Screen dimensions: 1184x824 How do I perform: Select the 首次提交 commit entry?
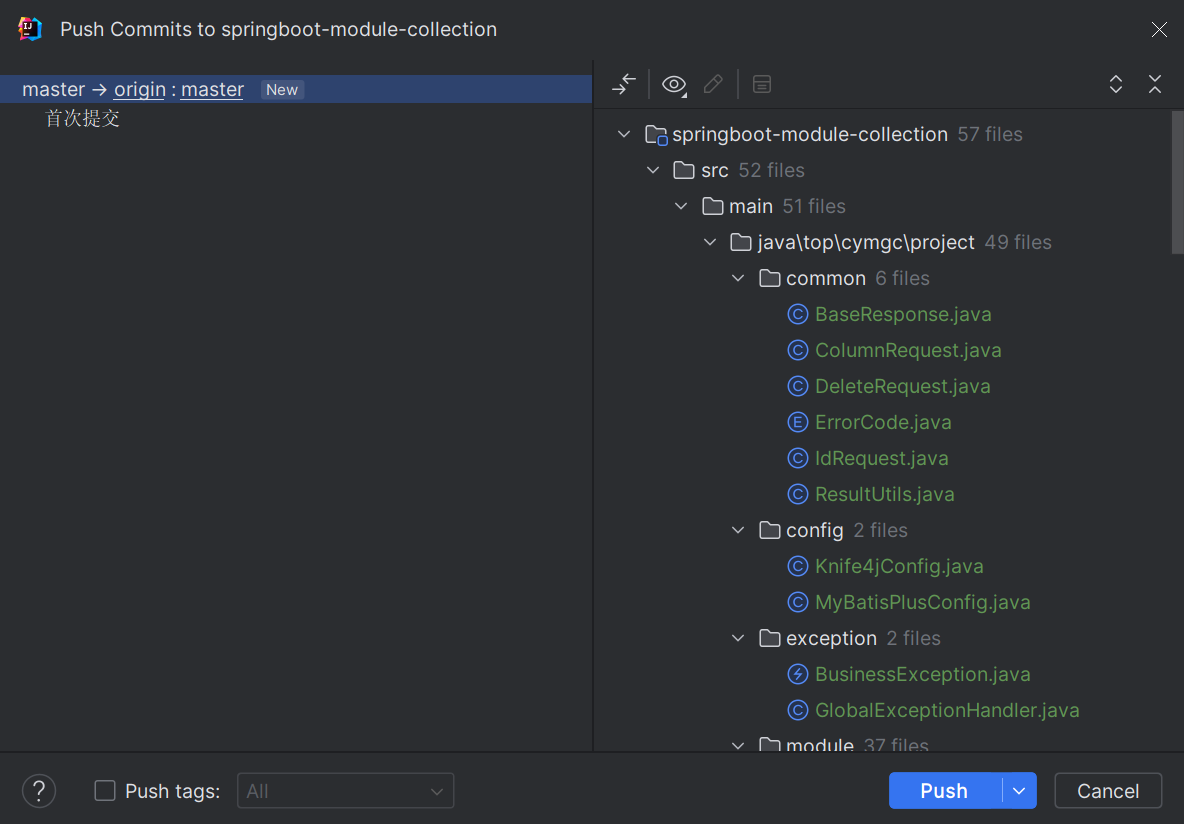click(82, 119)
